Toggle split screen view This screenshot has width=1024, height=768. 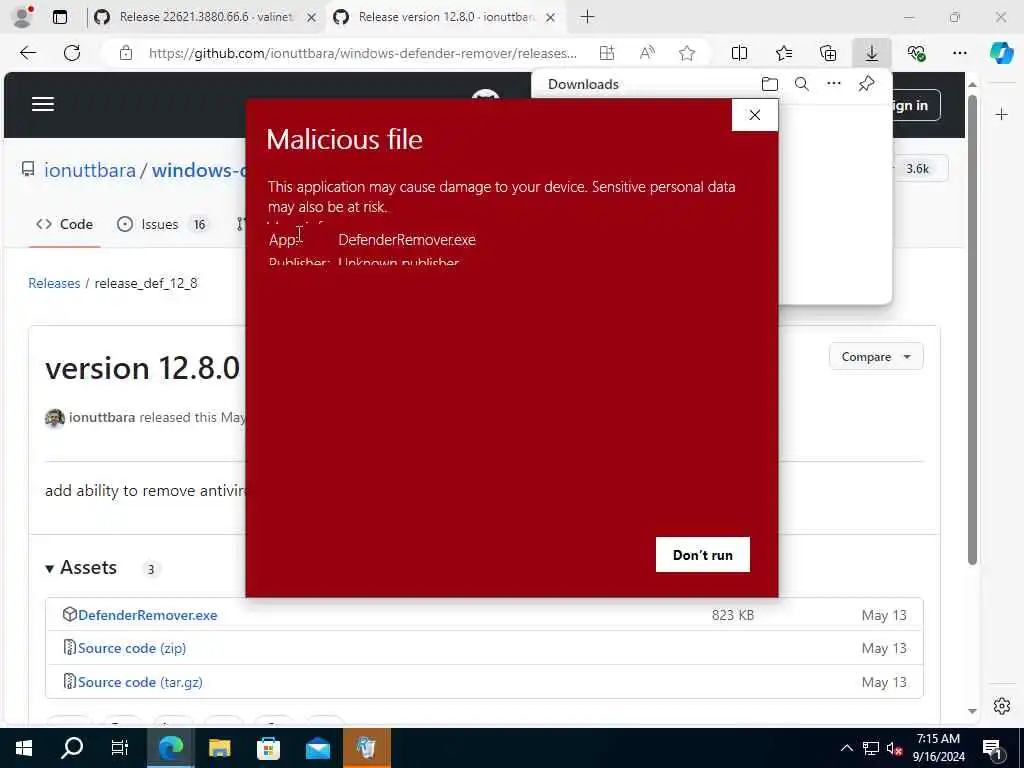[739, 53]
